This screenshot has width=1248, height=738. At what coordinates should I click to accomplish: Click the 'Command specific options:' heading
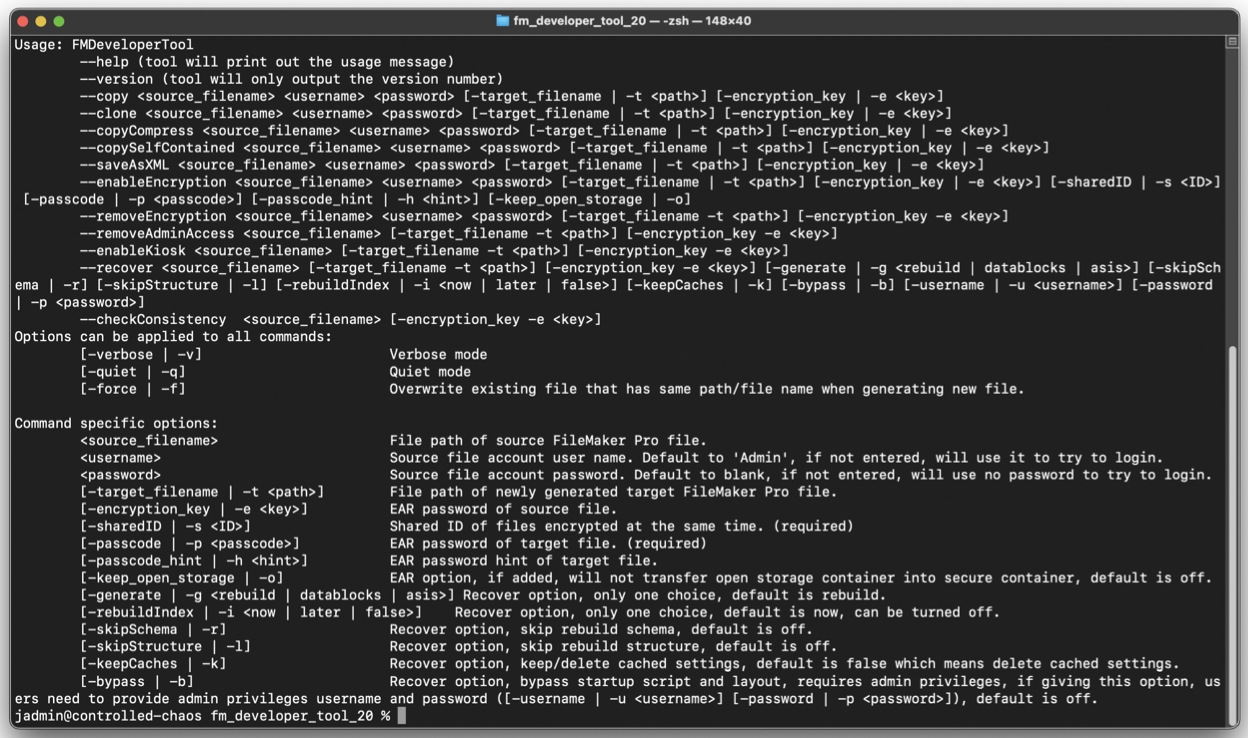pos(116,423)
